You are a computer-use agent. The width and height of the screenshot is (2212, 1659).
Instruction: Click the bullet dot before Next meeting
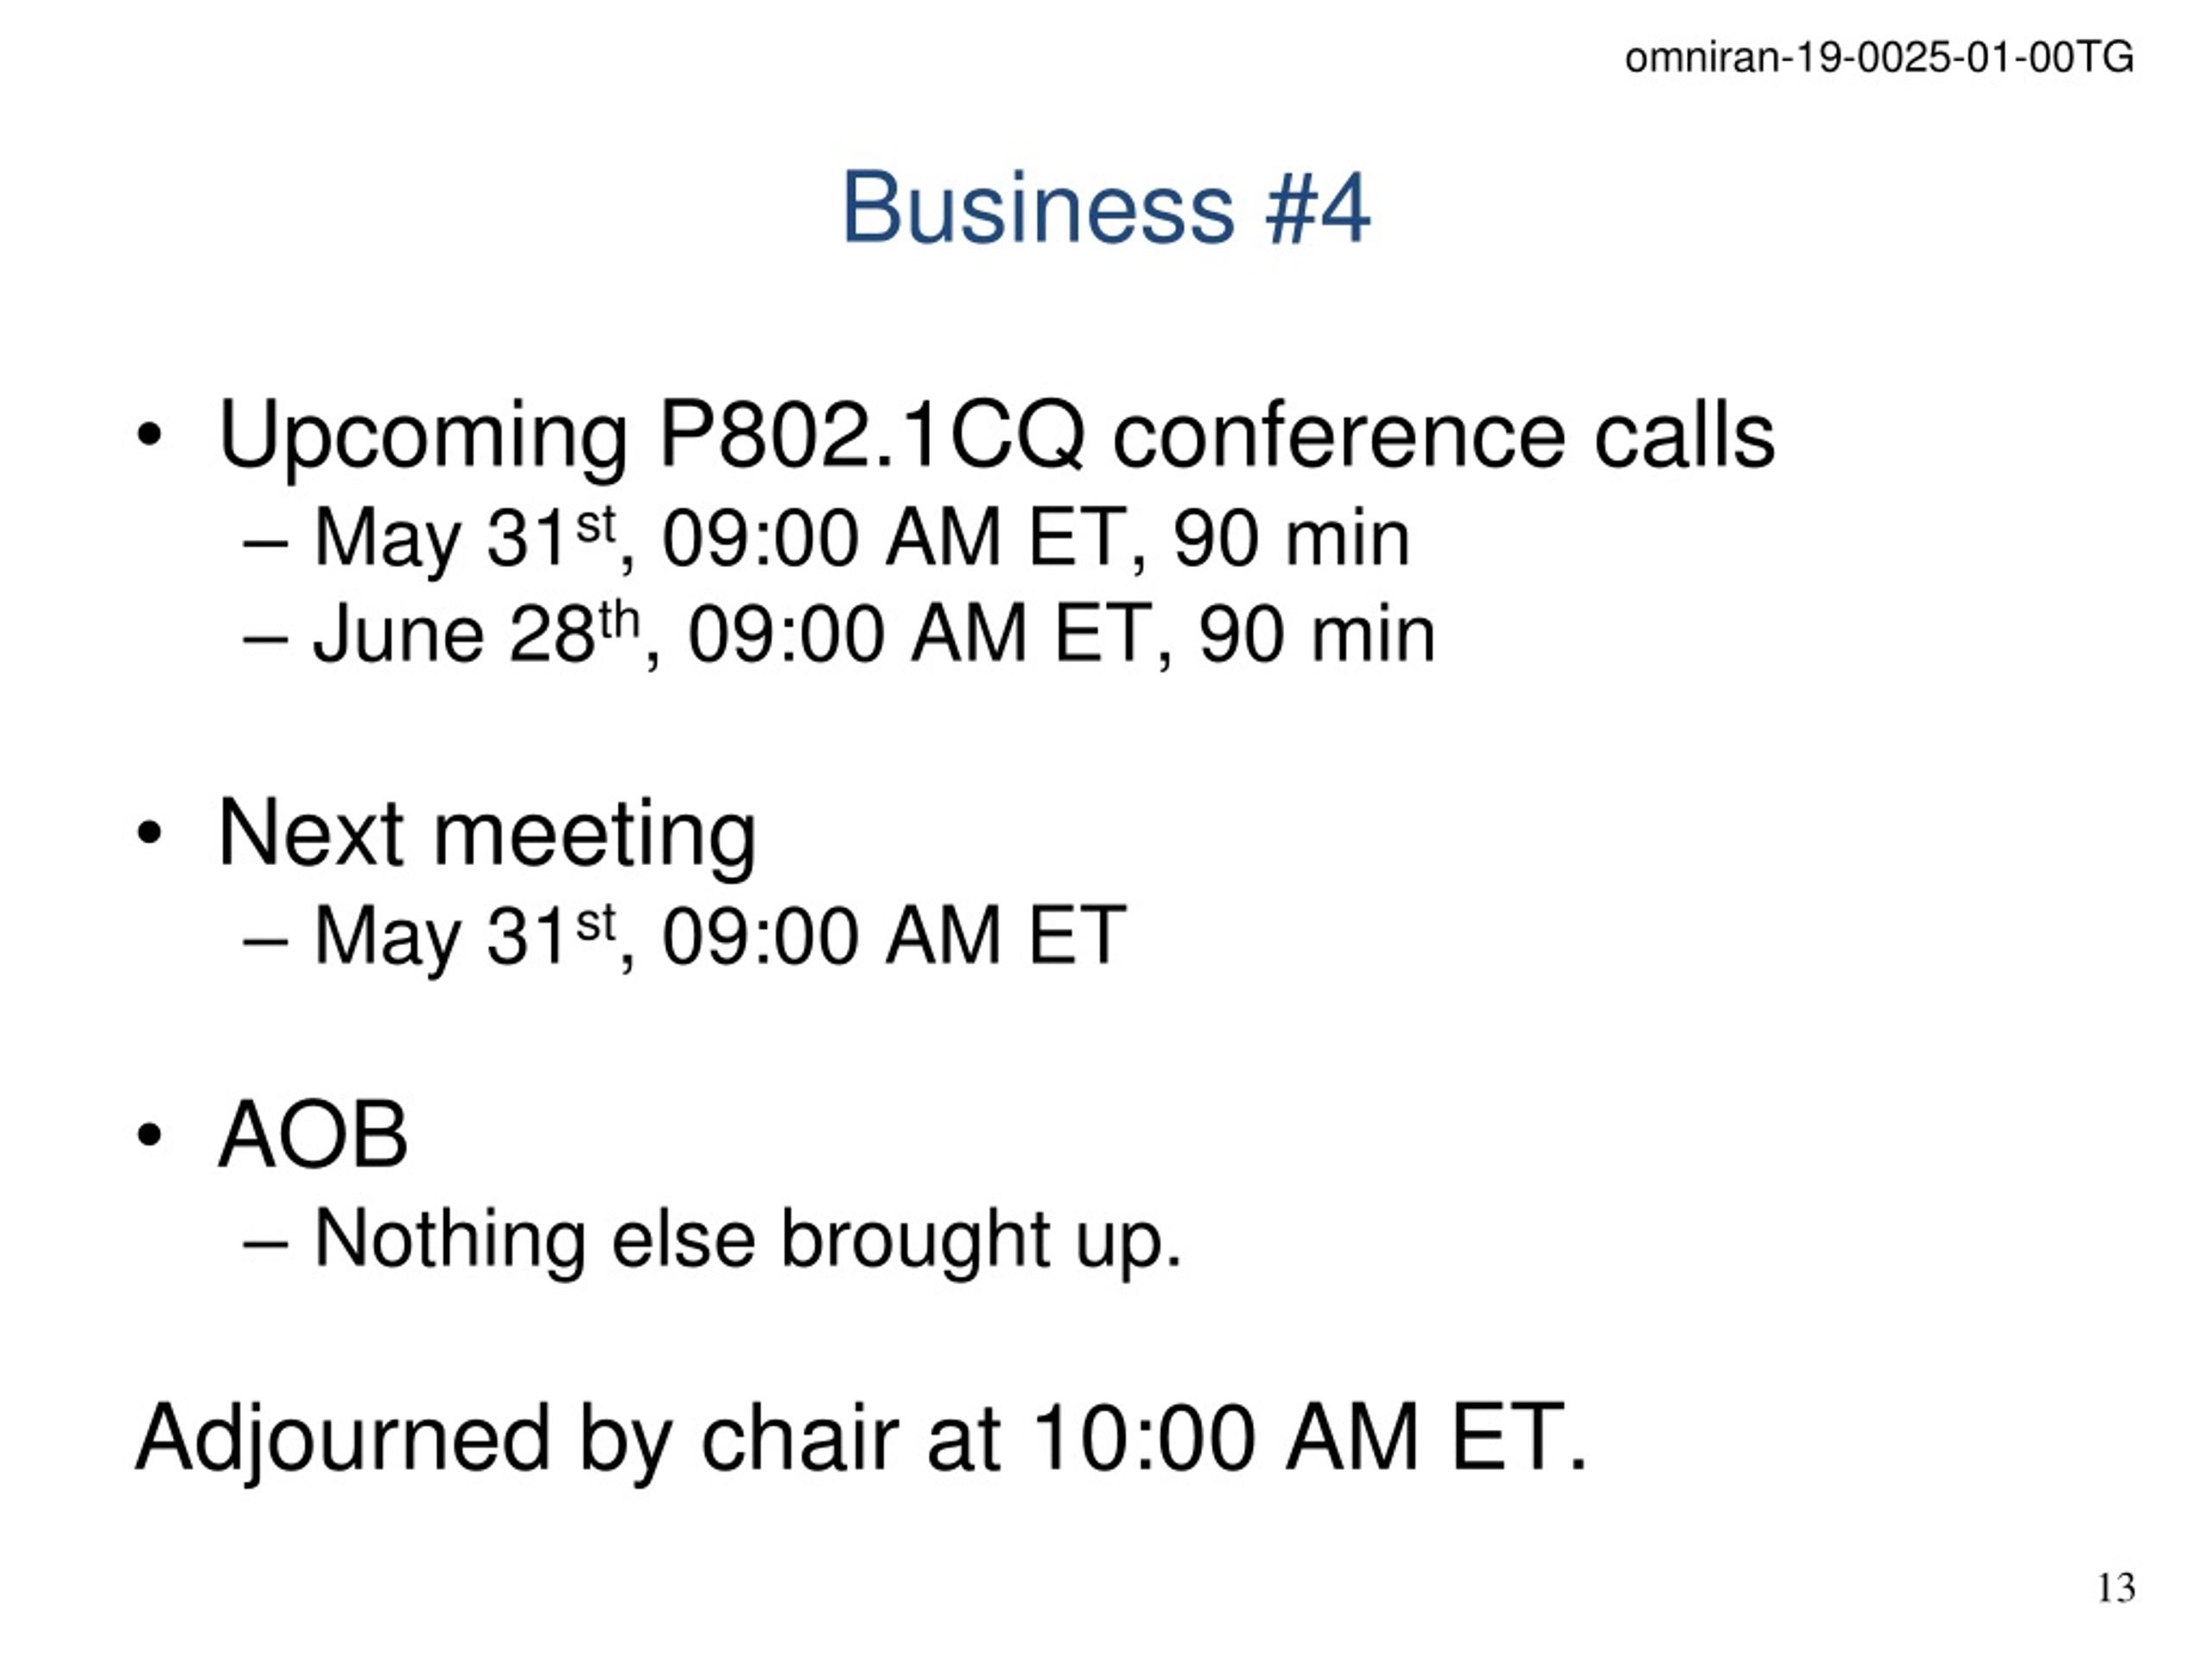(149, 834)
